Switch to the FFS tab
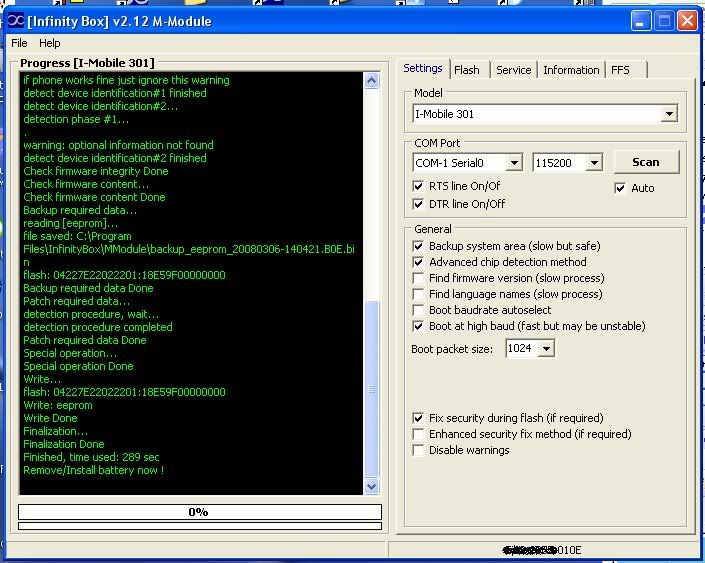The image size is (705, 563). click(x=620, y=70)
